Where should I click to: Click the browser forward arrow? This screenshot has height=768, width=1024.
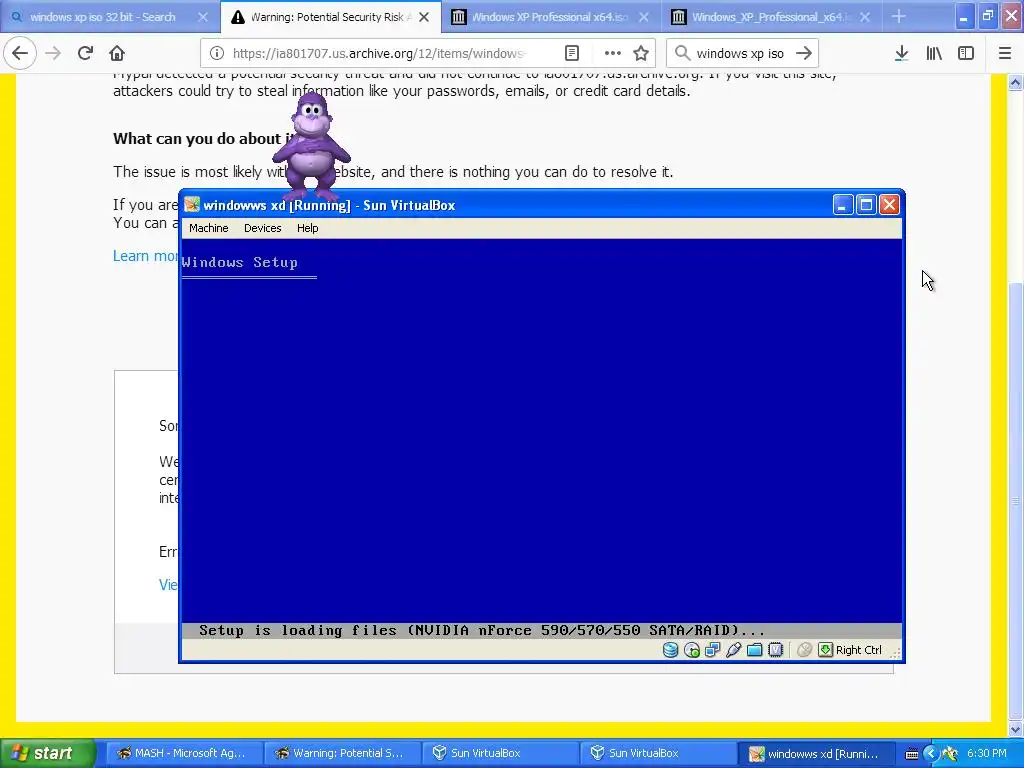(53, 53)
